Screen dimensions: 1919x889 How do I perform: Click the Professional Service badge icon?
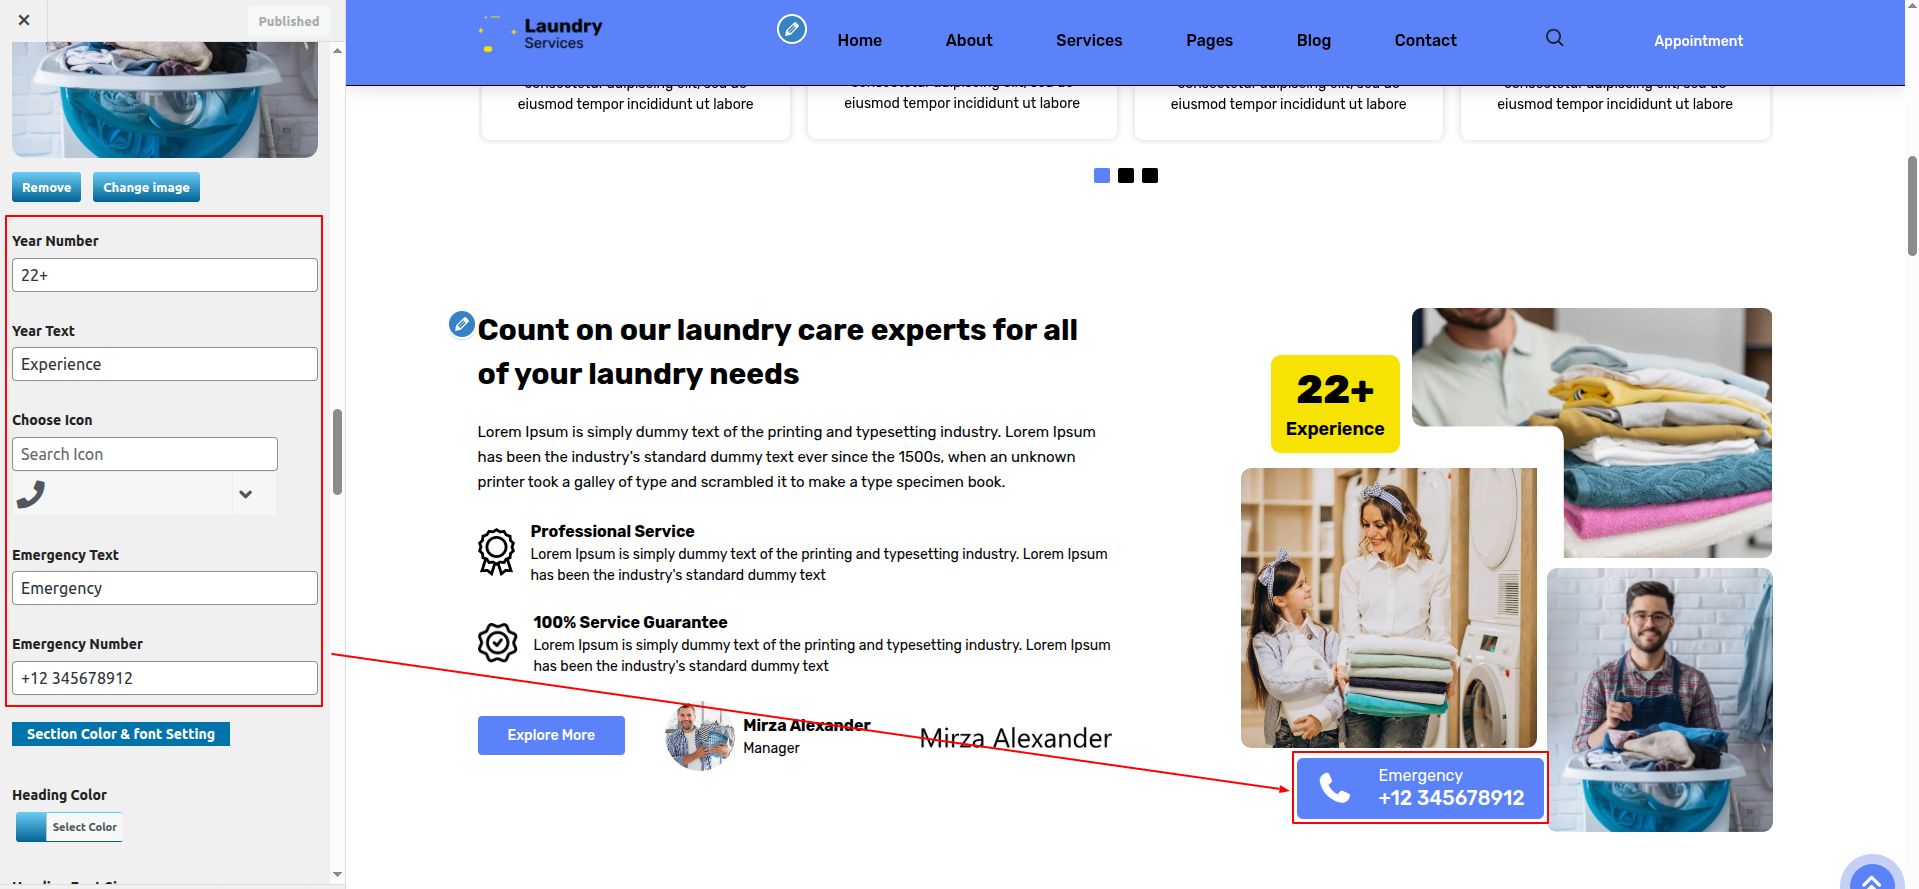tap(497, 552)
